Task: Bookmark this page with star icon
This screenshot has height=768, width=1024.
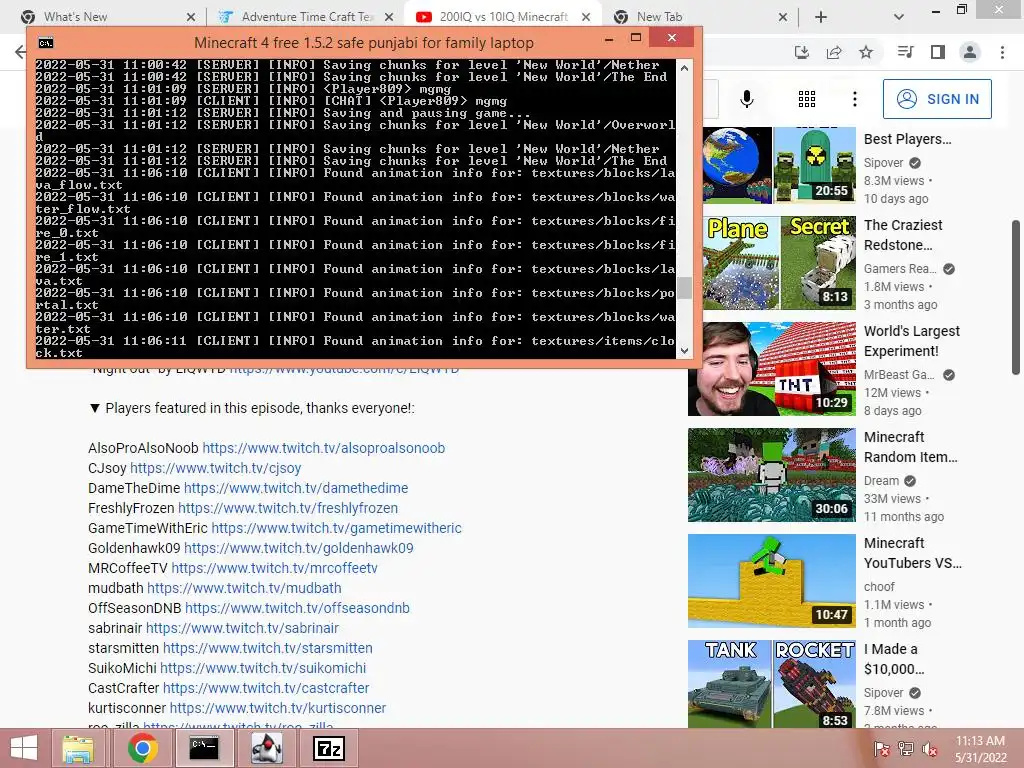Action: (x=866, y=52)
